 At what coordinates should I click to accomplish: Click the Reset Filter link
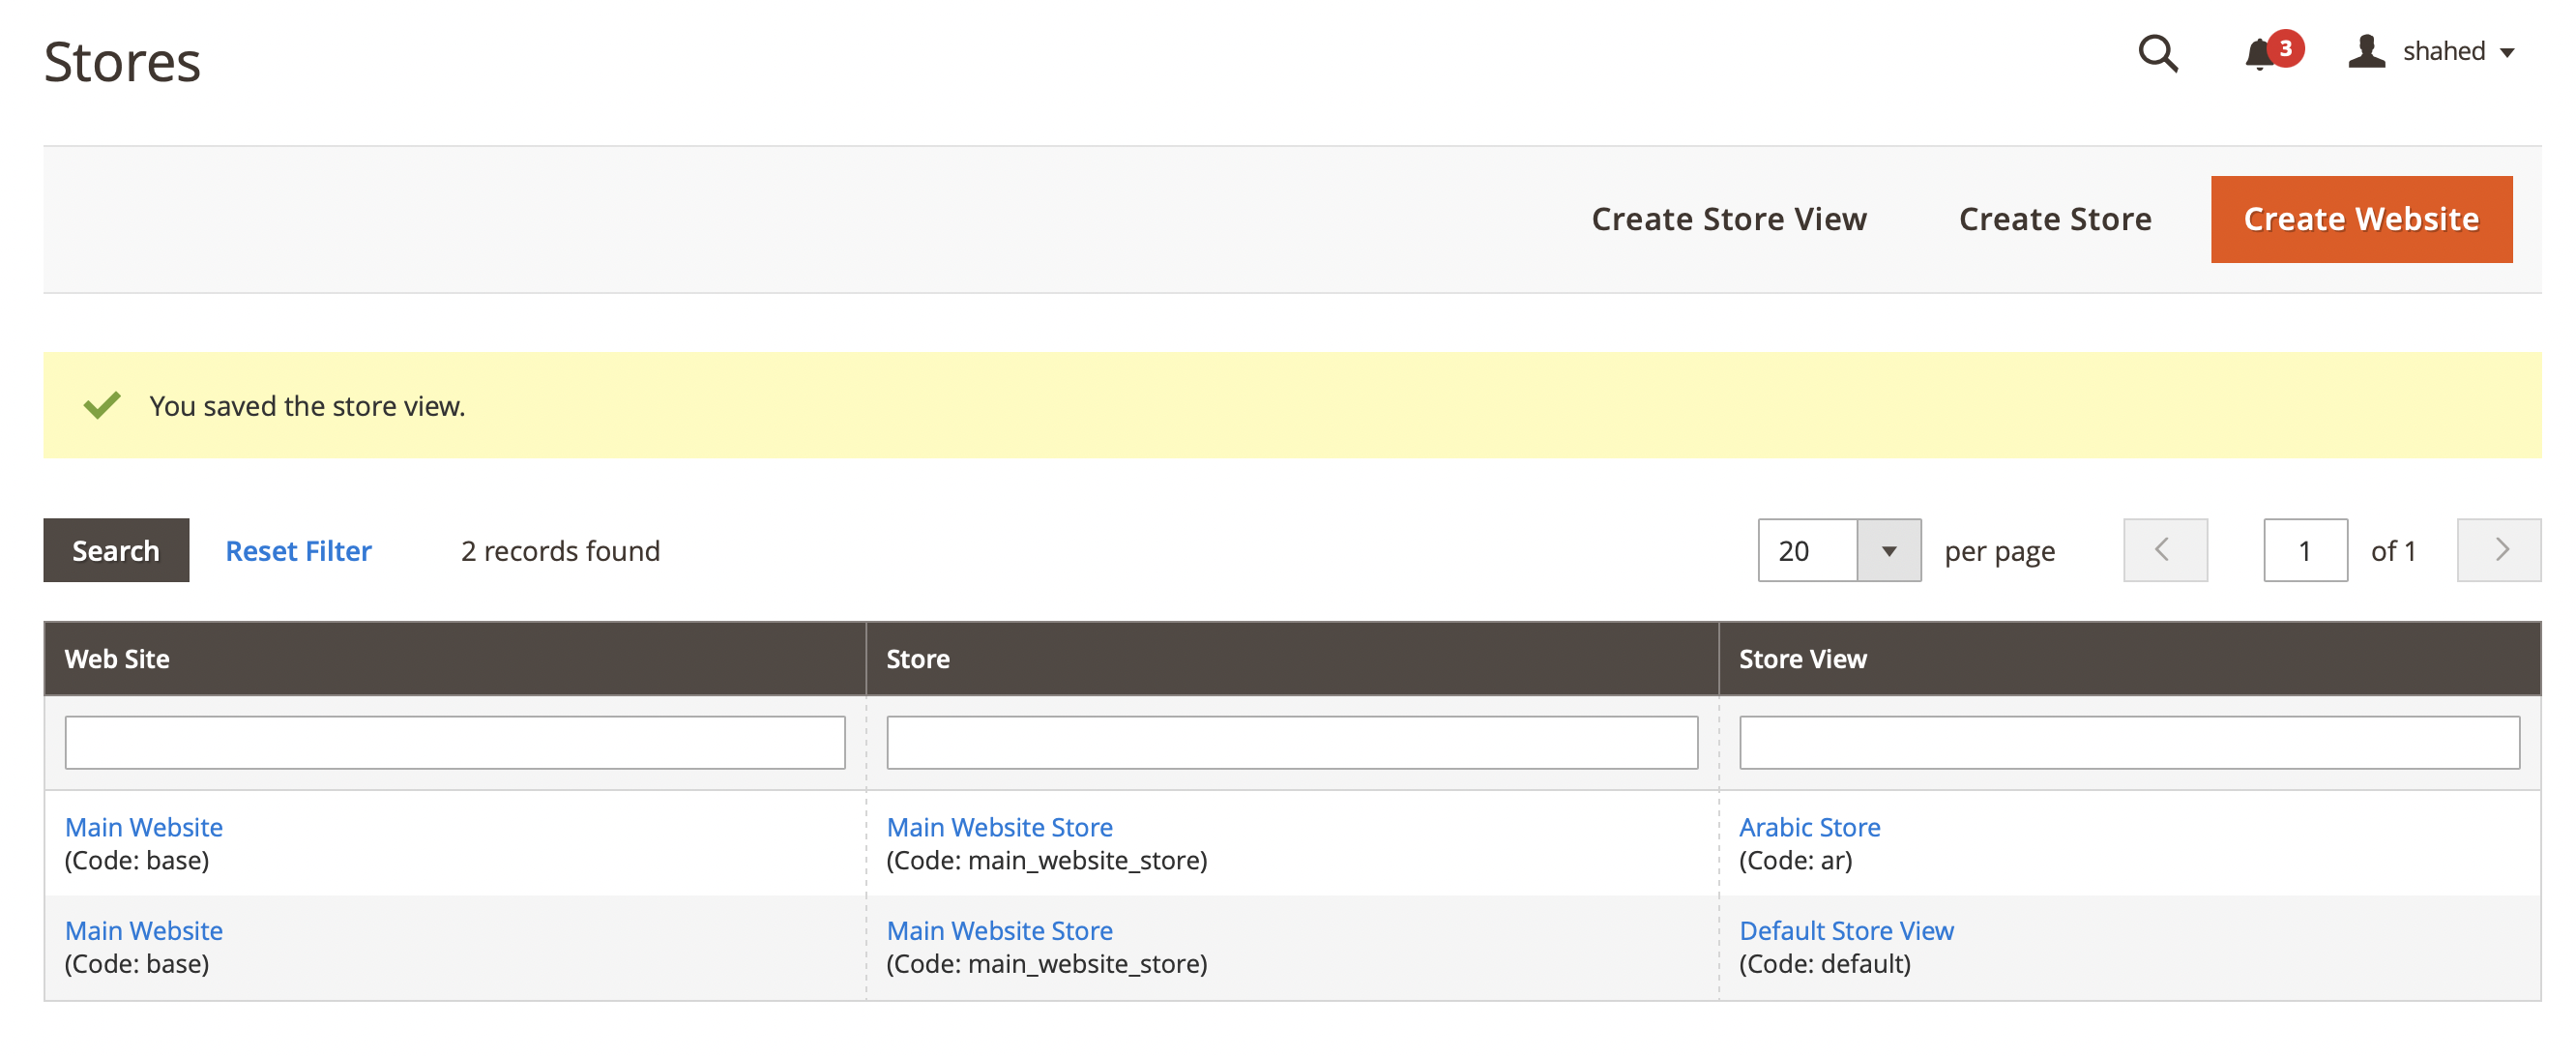tap(298, 550)
